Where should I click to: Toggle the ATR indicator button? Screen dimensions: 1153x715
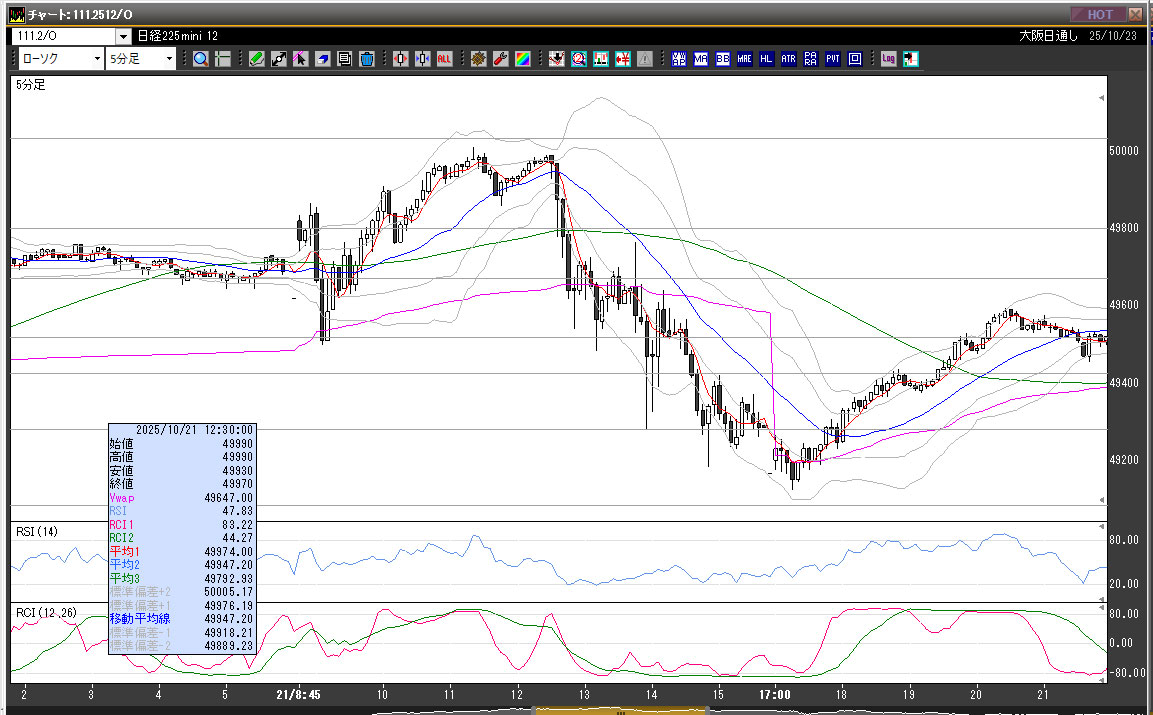click(x=788, y=59)
